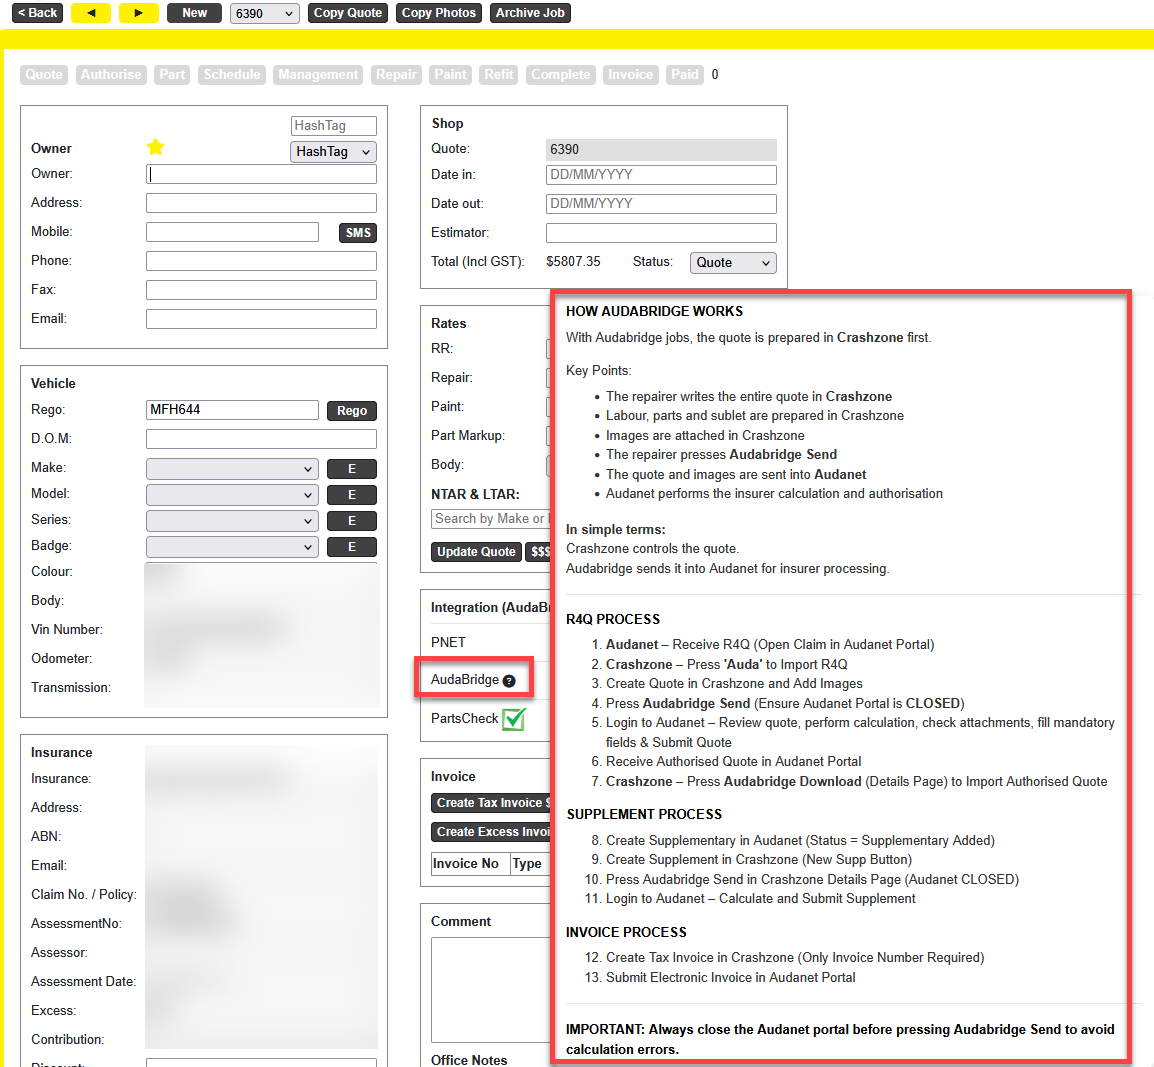The width and height of the screenshot is (1154, 1067).
Task: Click the E button next to Make
Action: click(x=351, y=469)
